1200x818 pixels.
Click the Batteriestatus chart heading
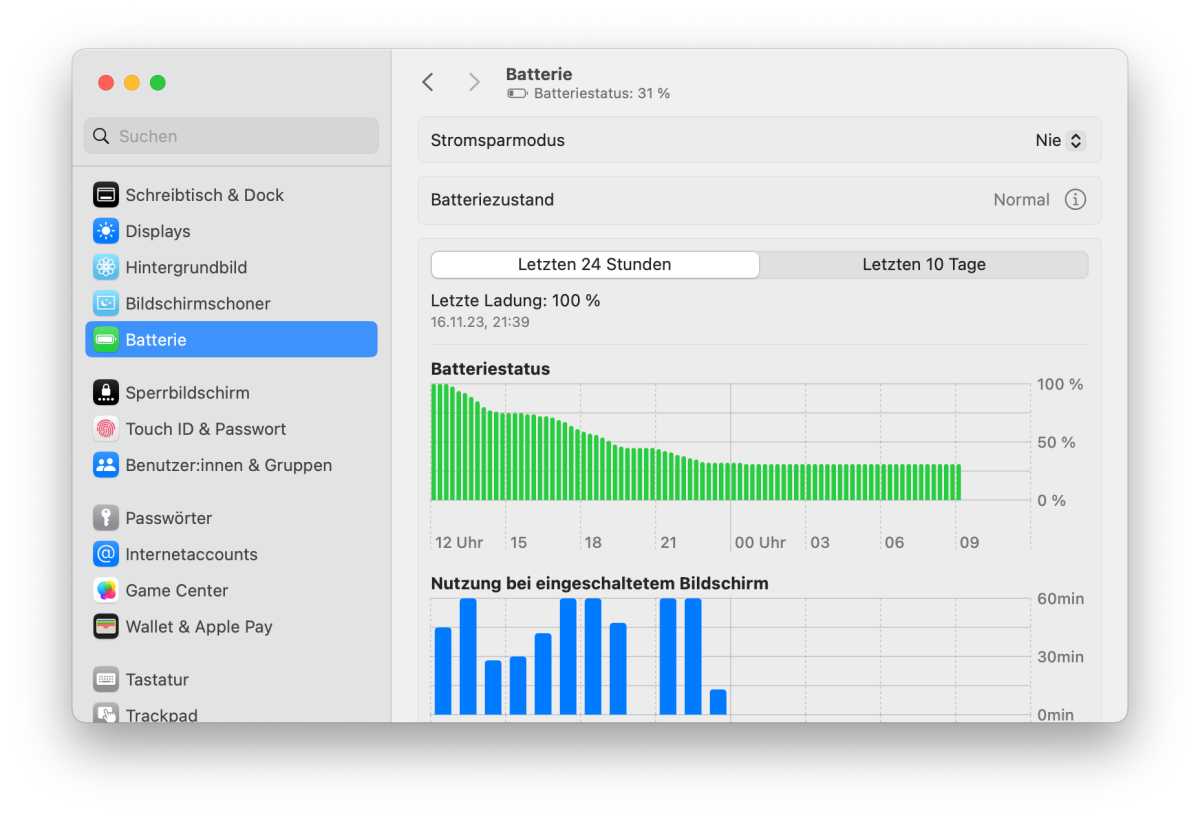tap(490, 369)
